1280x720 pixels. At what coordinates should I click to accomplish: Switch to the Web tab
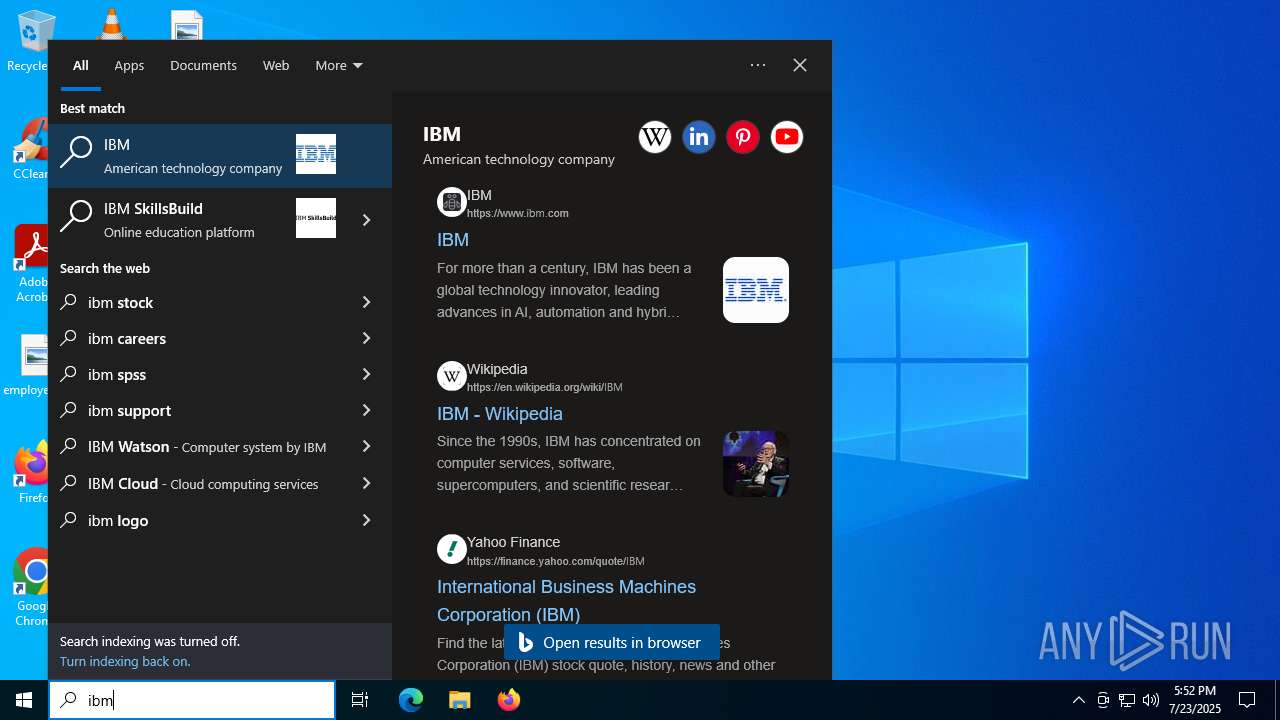(x=276, y=65)
